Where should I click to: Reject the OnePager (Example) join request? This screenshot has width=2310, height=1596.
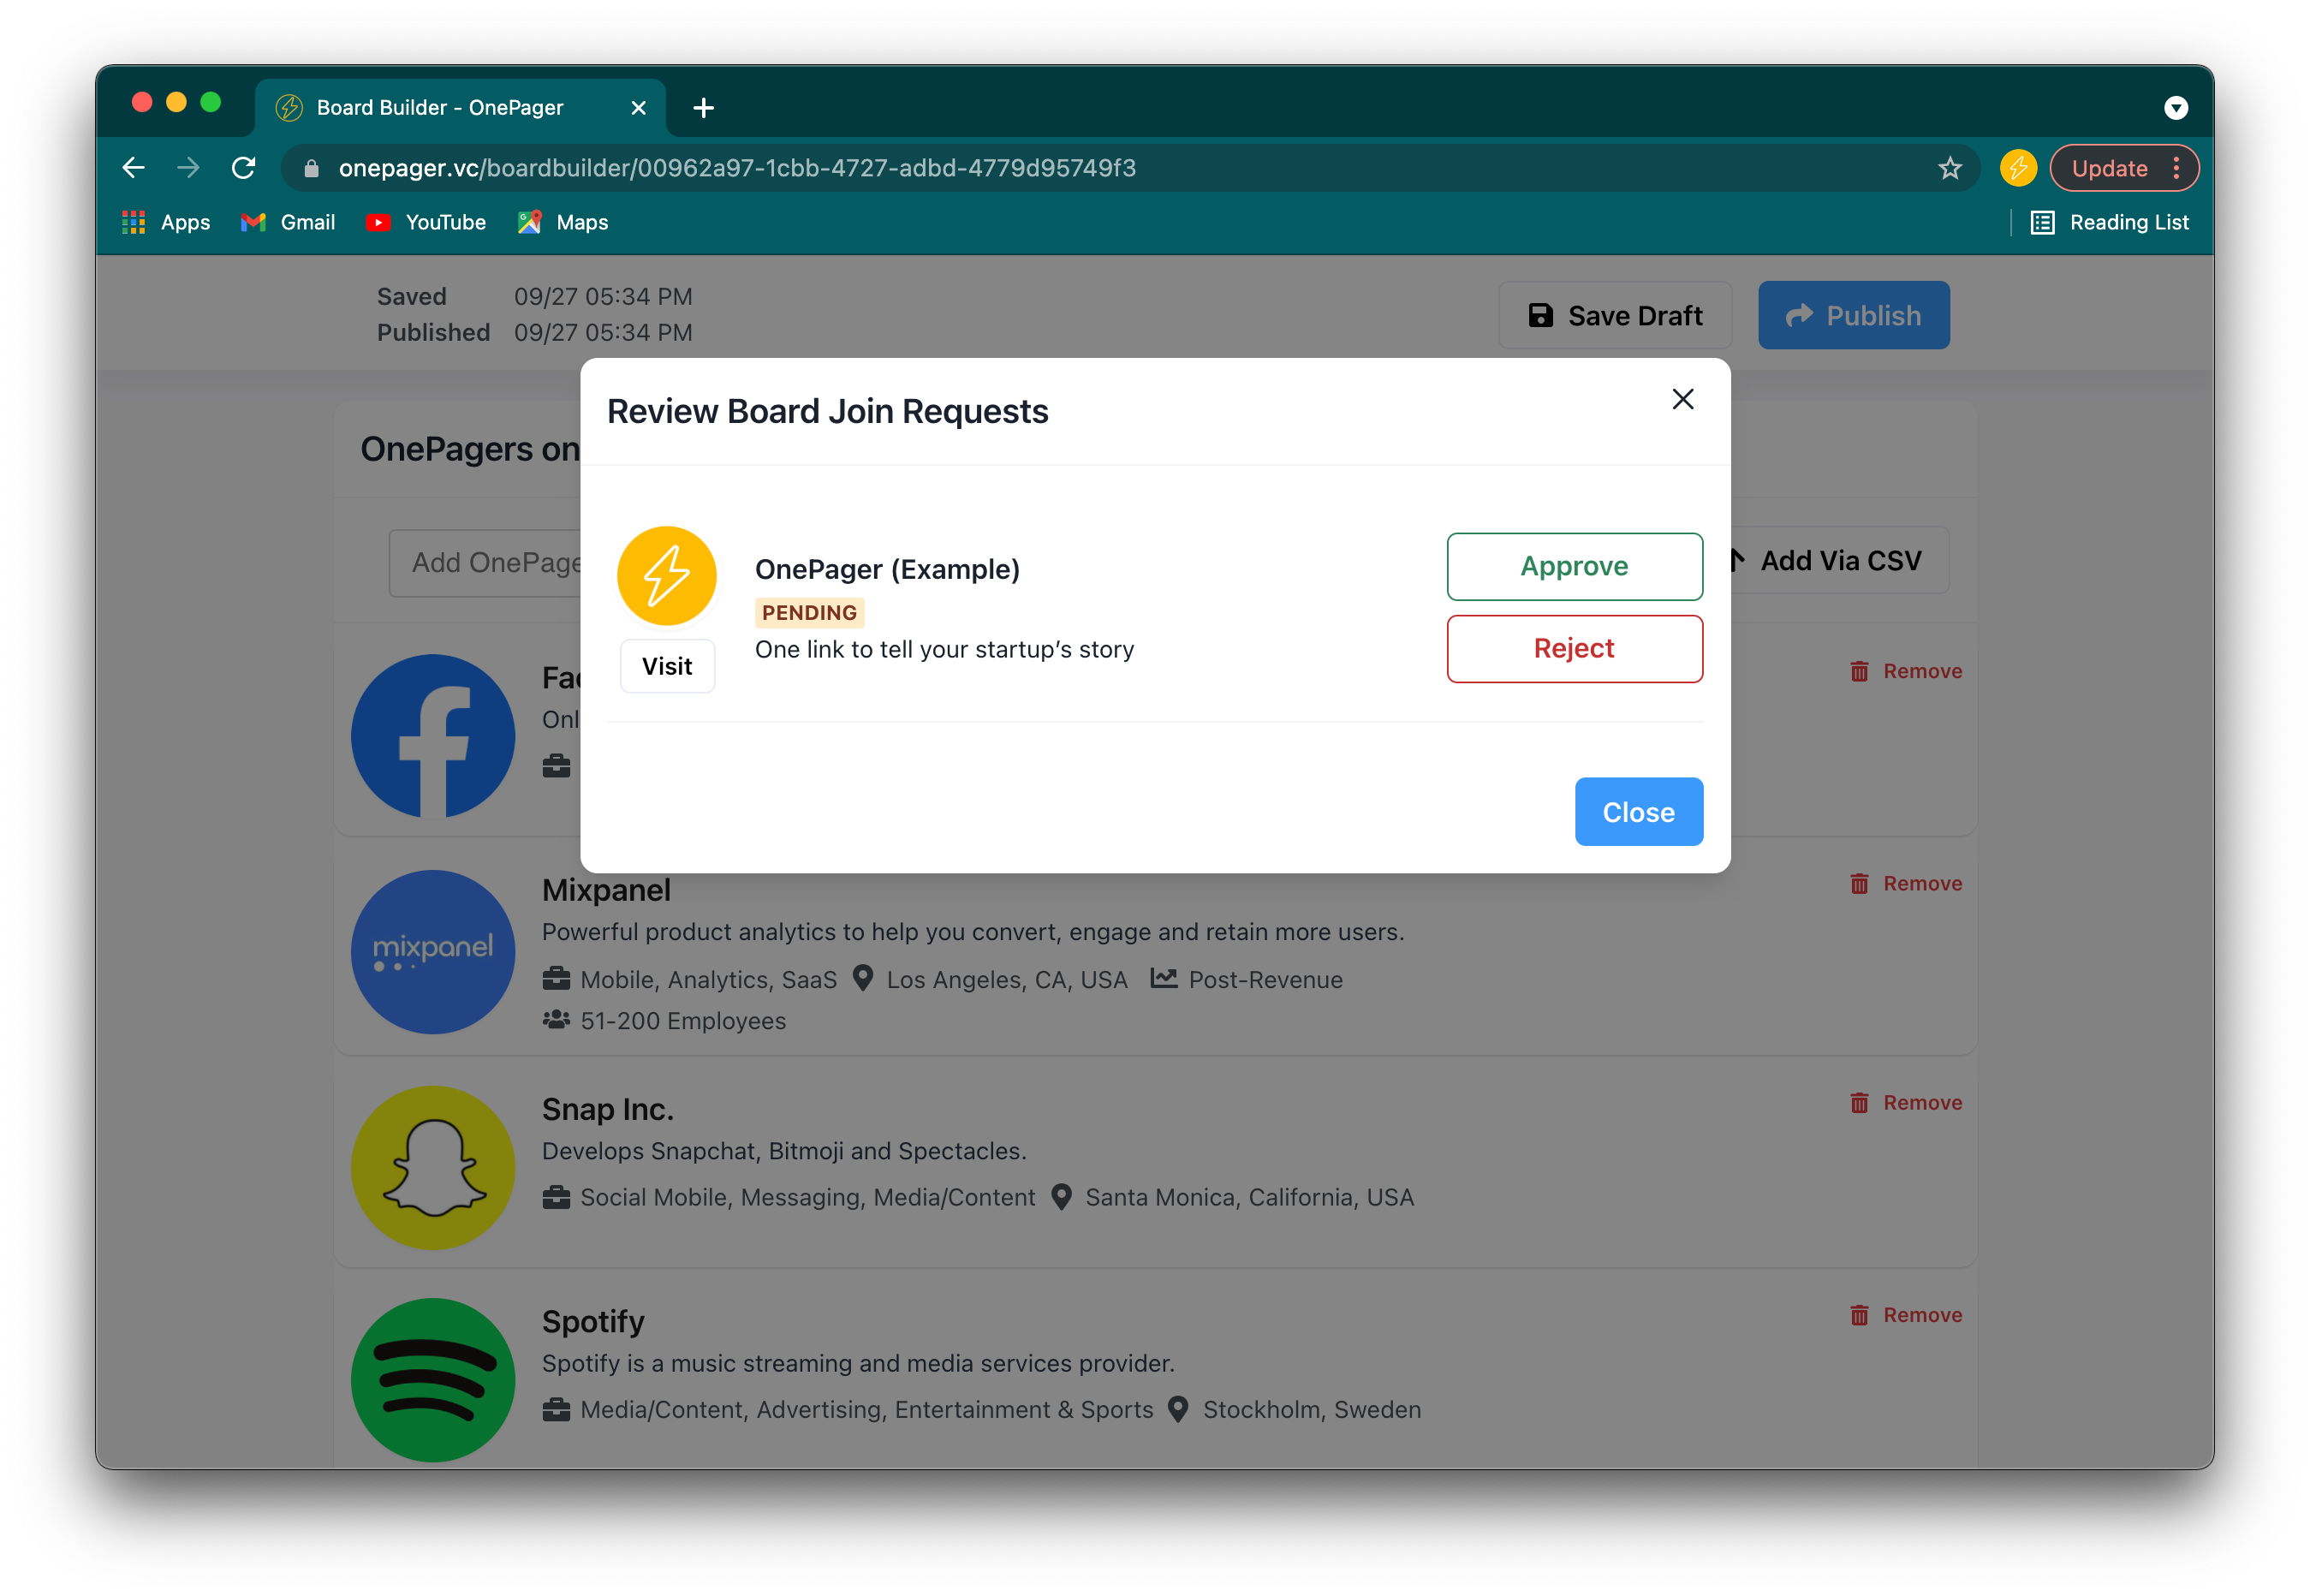[x=1574, y=648]
